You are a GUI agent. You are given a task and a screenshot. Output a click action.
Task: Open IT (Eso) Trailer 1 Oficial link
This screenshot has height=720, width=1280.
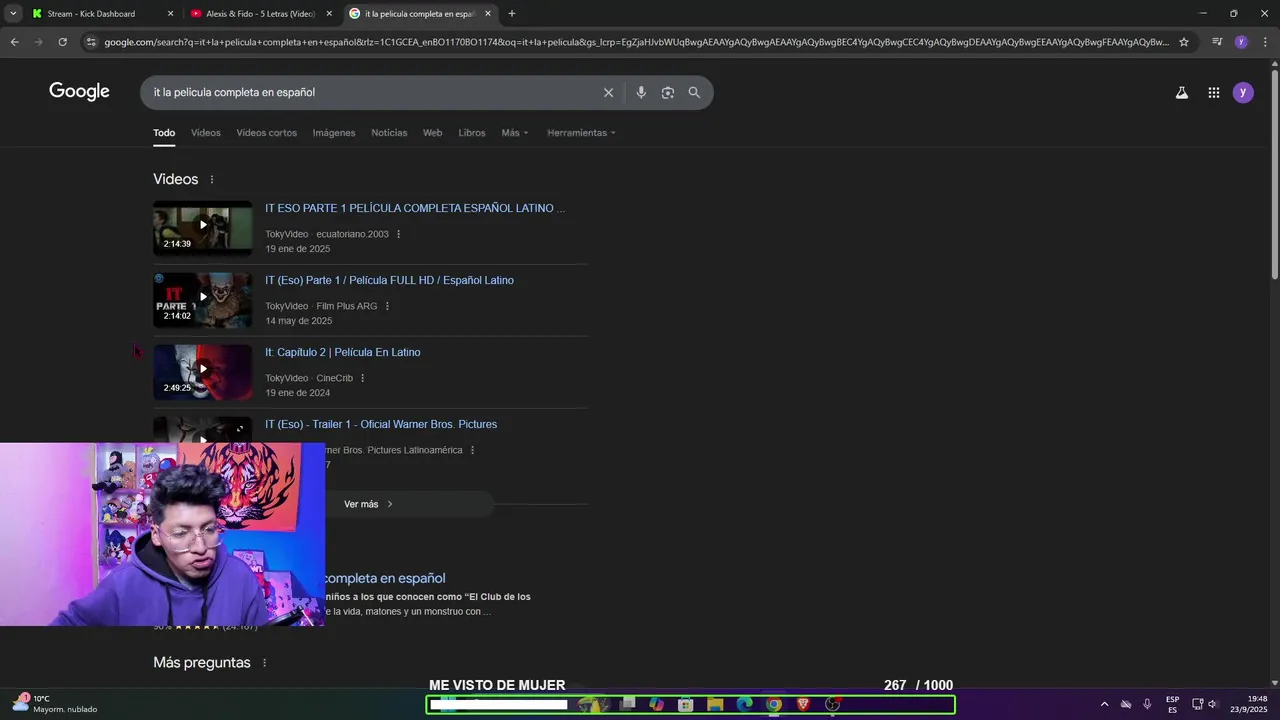(x=381, y=424)
